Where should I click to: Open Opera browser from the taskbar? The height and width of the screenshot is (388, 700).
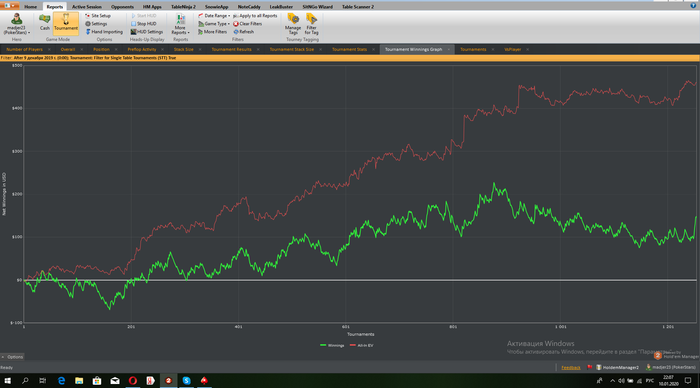click(133, 380)
